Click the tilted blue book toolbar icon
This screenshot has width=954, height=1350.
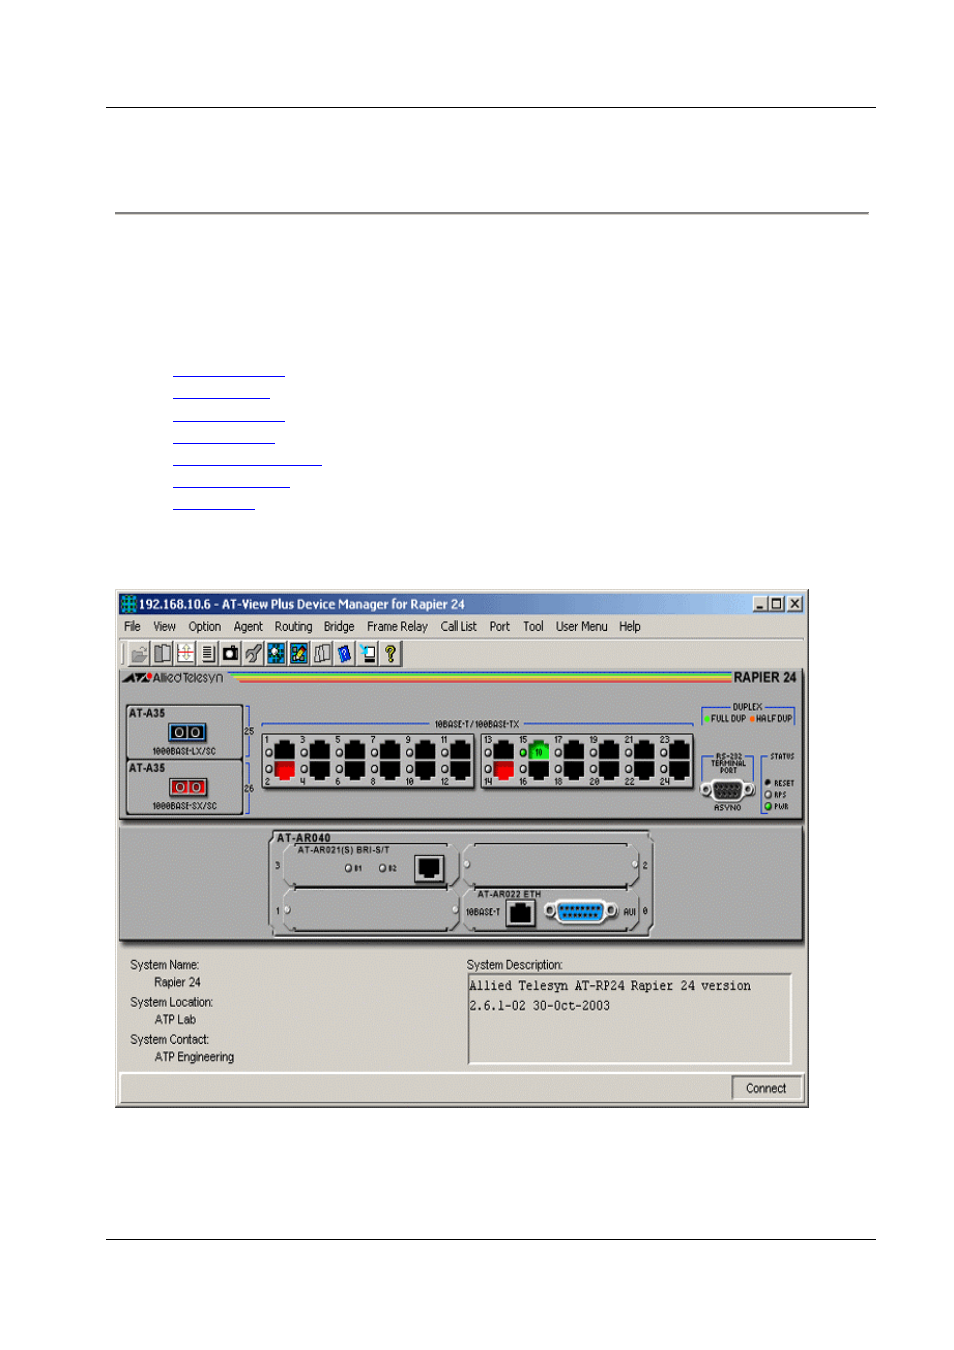[x=345, y=654]
